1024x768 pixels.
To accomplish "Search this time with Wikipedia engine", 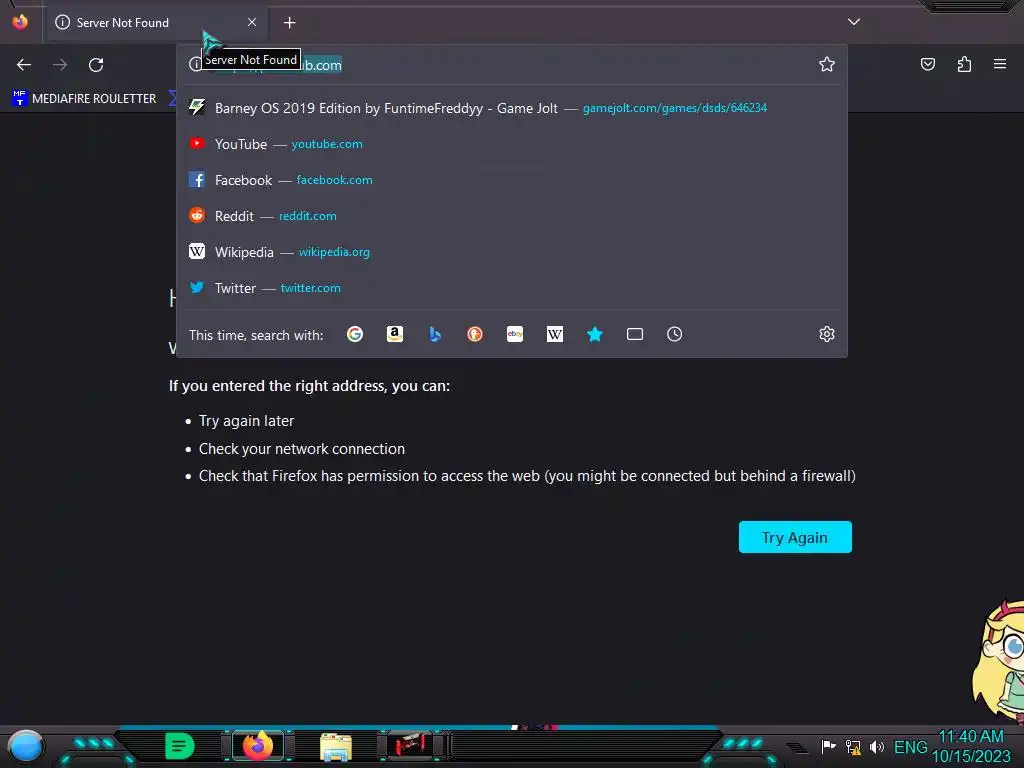I will point(554,334).
